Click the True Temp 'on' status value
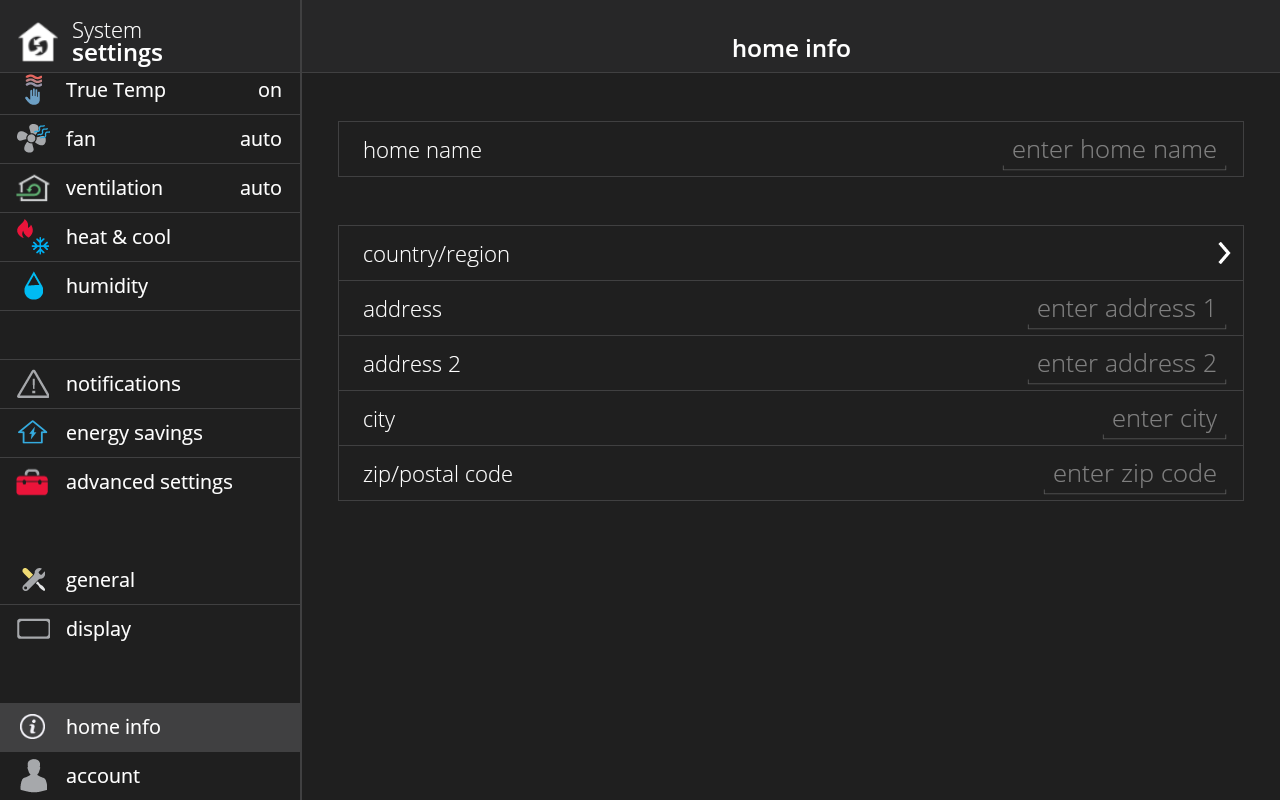 [x=270, y=90]
